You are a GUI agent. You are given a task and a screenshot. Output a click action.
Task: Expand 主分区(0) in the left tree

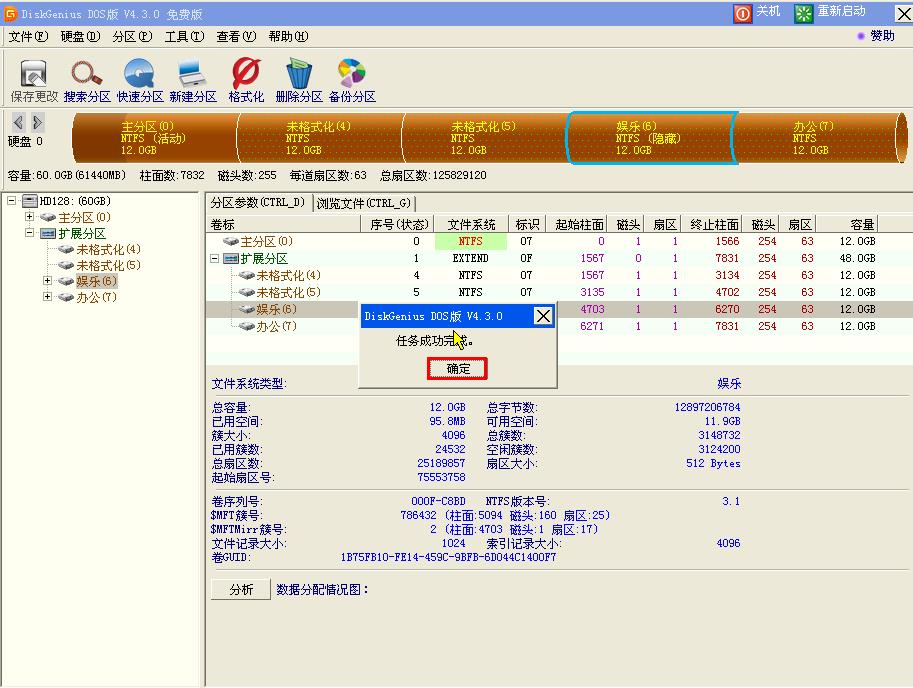pyautogui.click(x=29, y=217)
